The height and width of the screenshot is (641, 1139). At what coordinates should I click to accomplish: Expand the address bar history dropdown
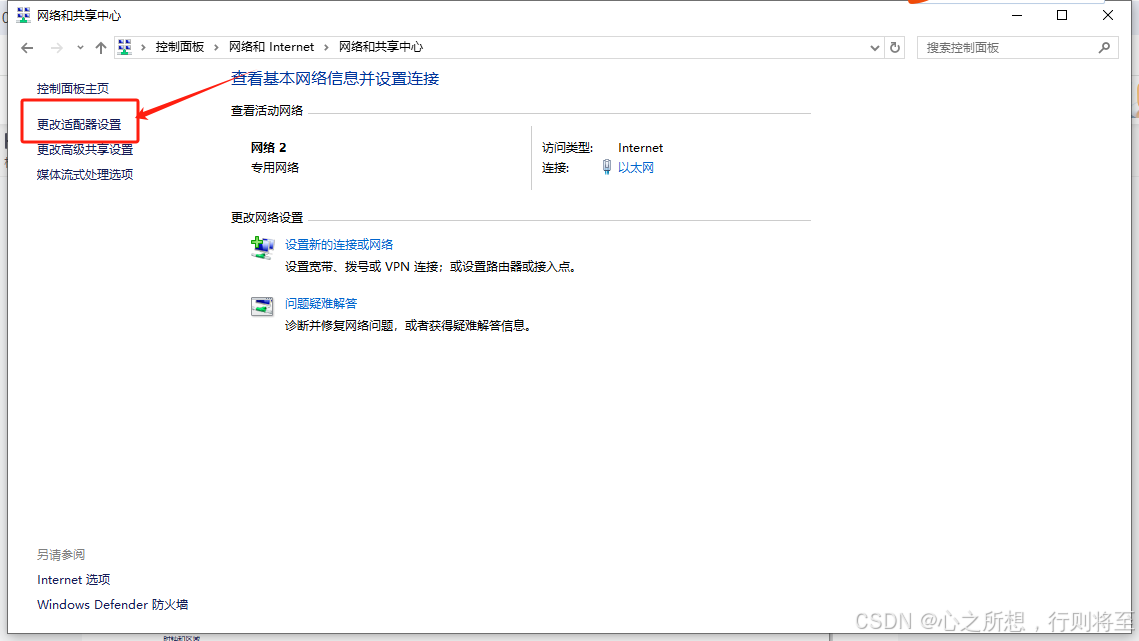[874, 47]
